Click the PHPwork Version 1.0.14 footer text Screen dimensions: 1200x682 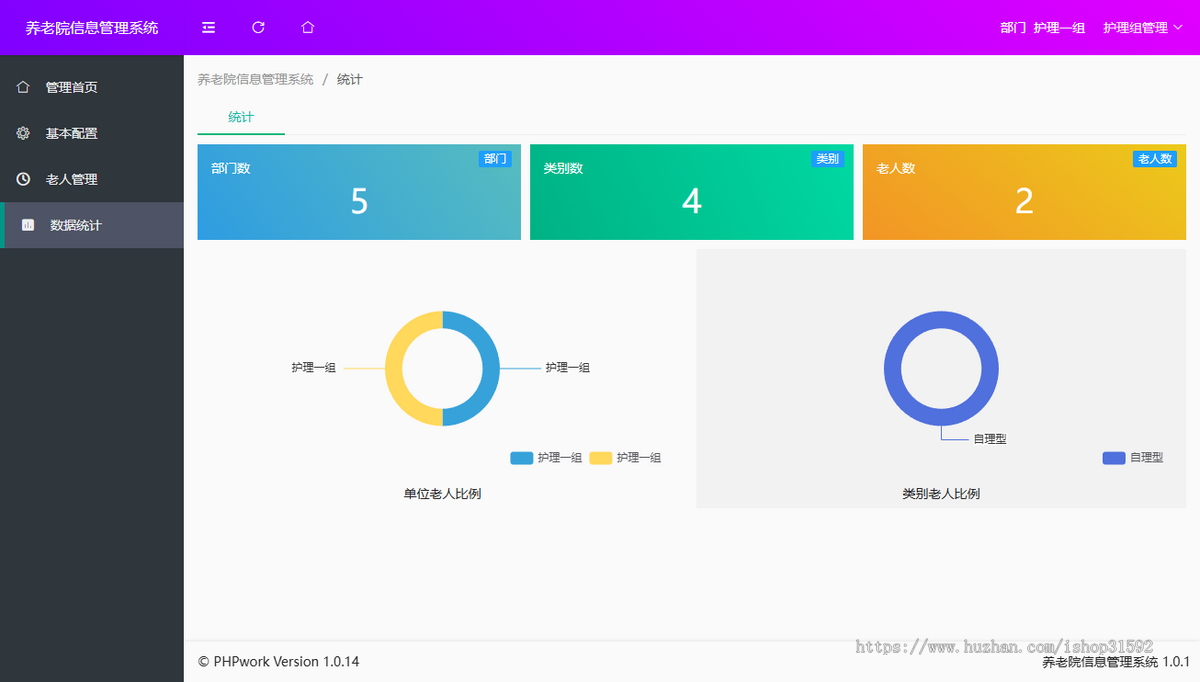pyautogui.click(x=278, y=662)
